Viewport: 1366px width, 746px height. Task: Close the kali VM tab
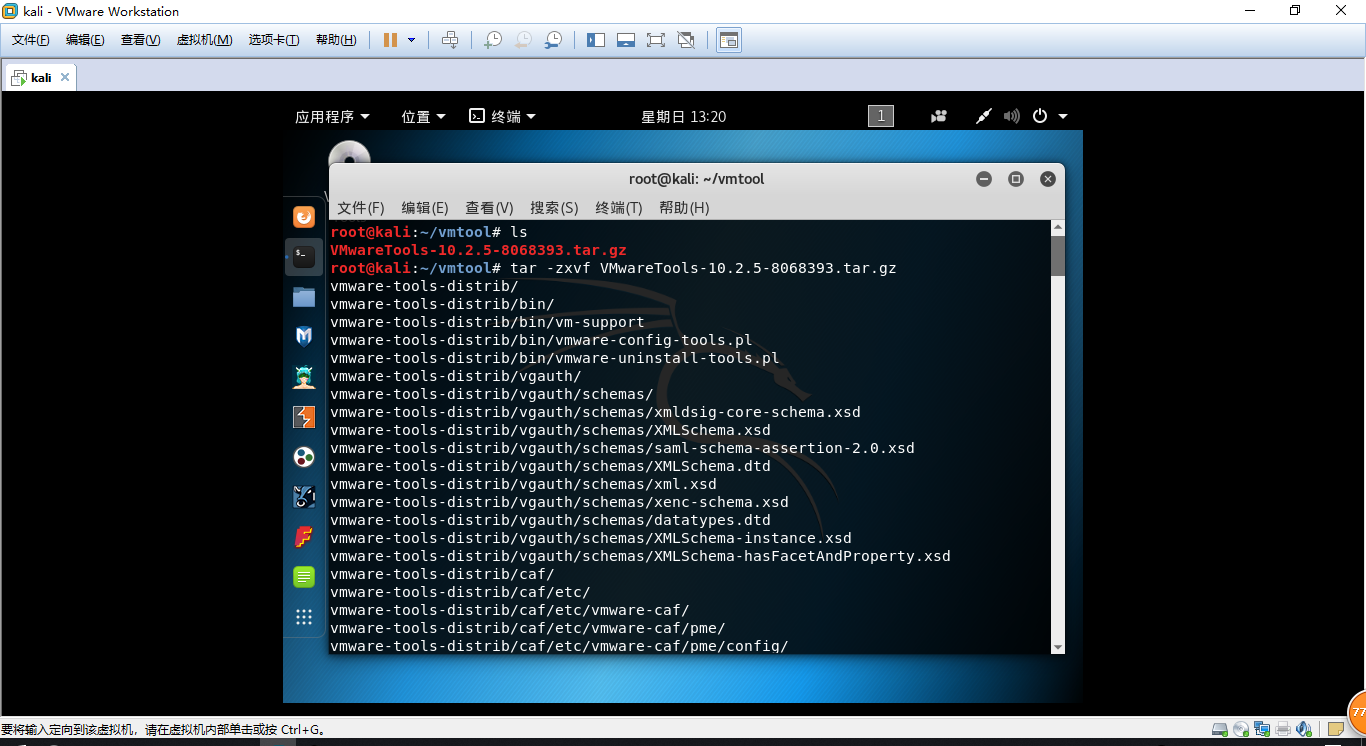[65, 77]
